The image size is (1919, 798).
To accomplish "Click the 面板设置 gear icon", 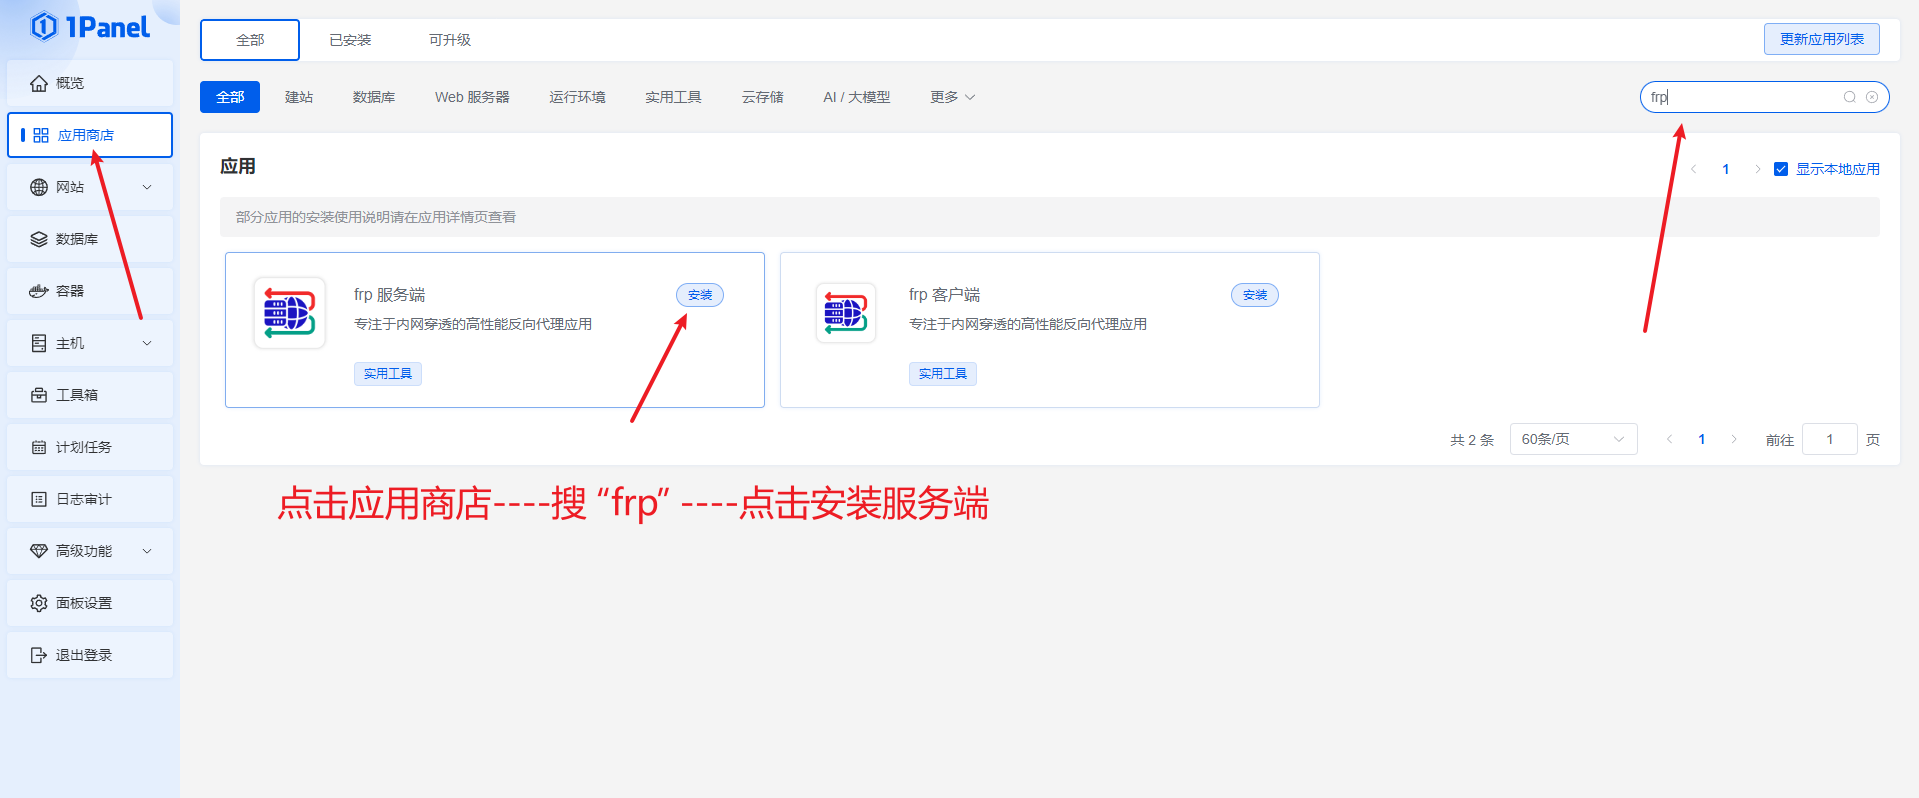I will coord(39,603).
